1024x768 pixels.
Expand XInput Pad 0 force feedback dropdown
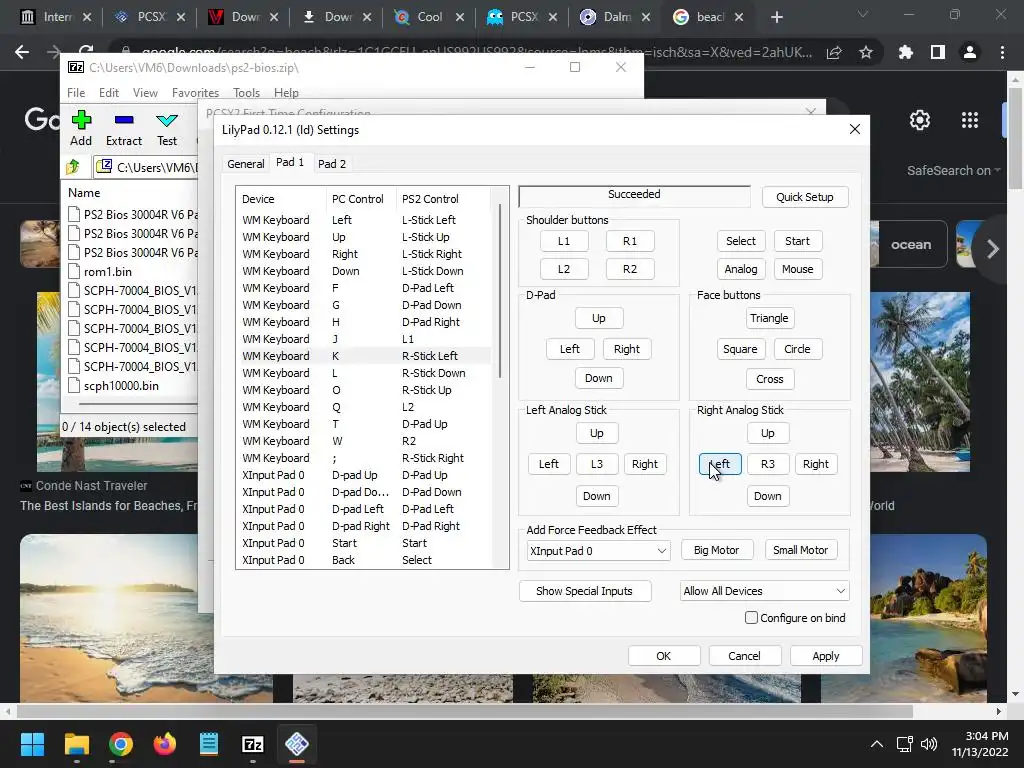click(x=598, y=551)
